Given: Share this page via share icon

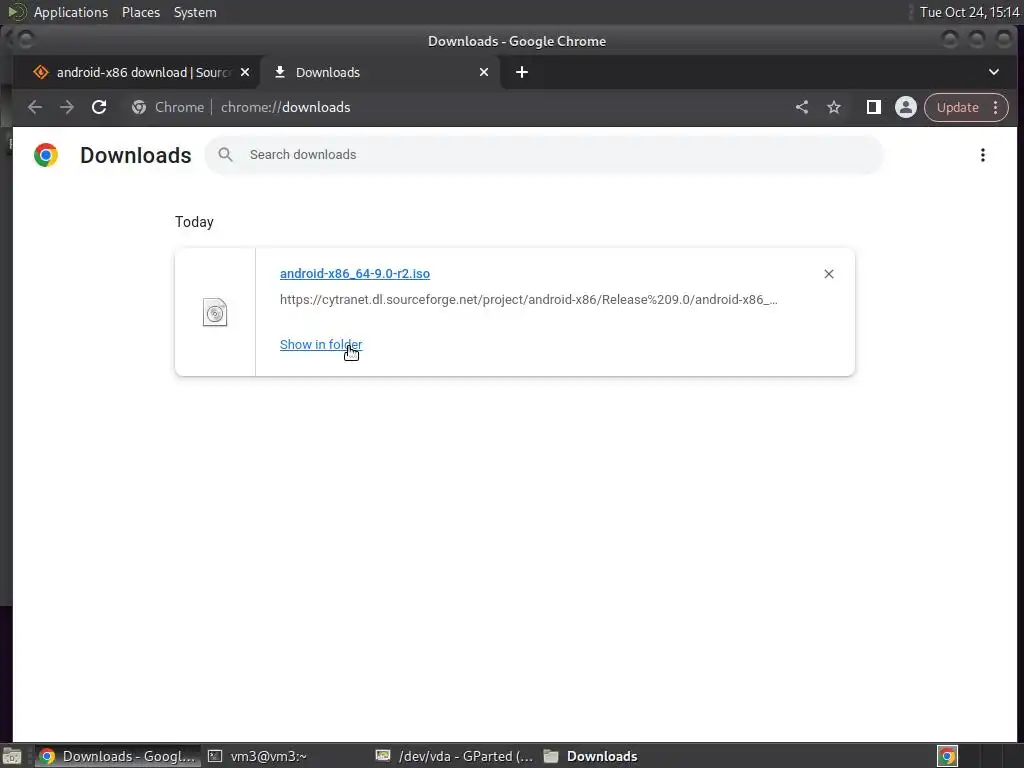Looking at the screenshot, I should click(x=802, y=107).
